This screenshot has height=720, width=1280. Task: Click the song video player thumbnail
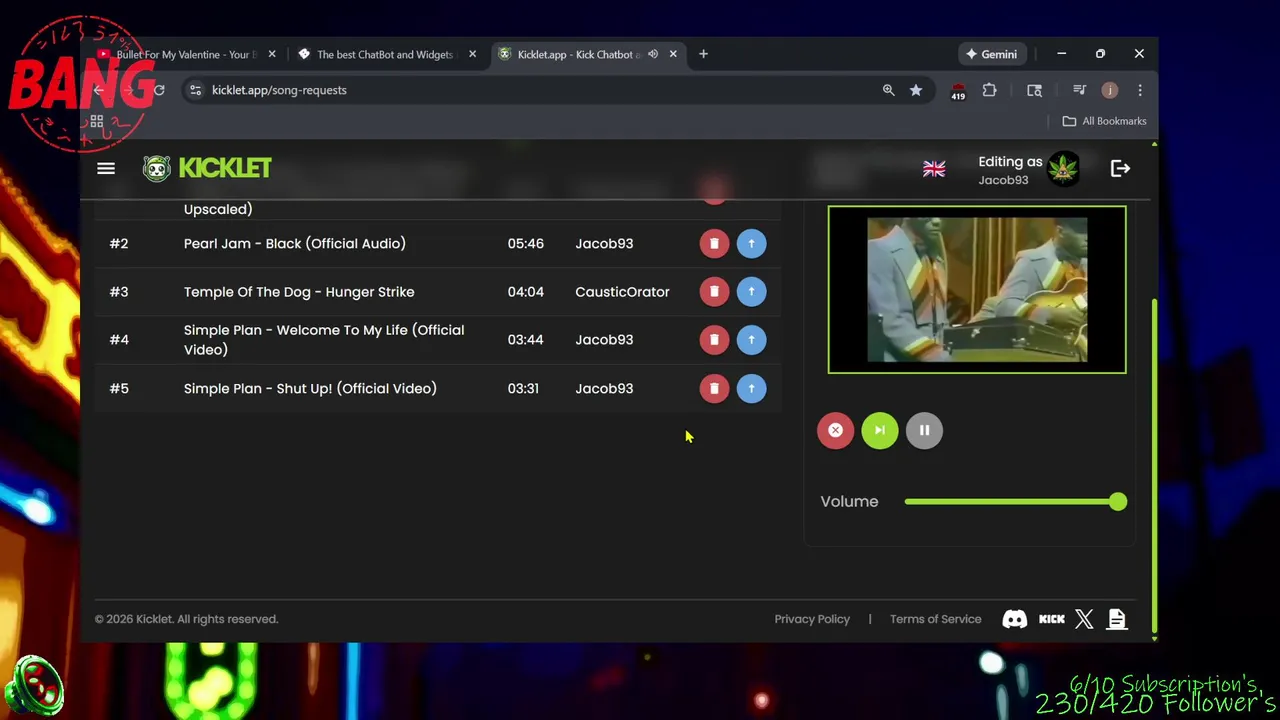point(977,289)
